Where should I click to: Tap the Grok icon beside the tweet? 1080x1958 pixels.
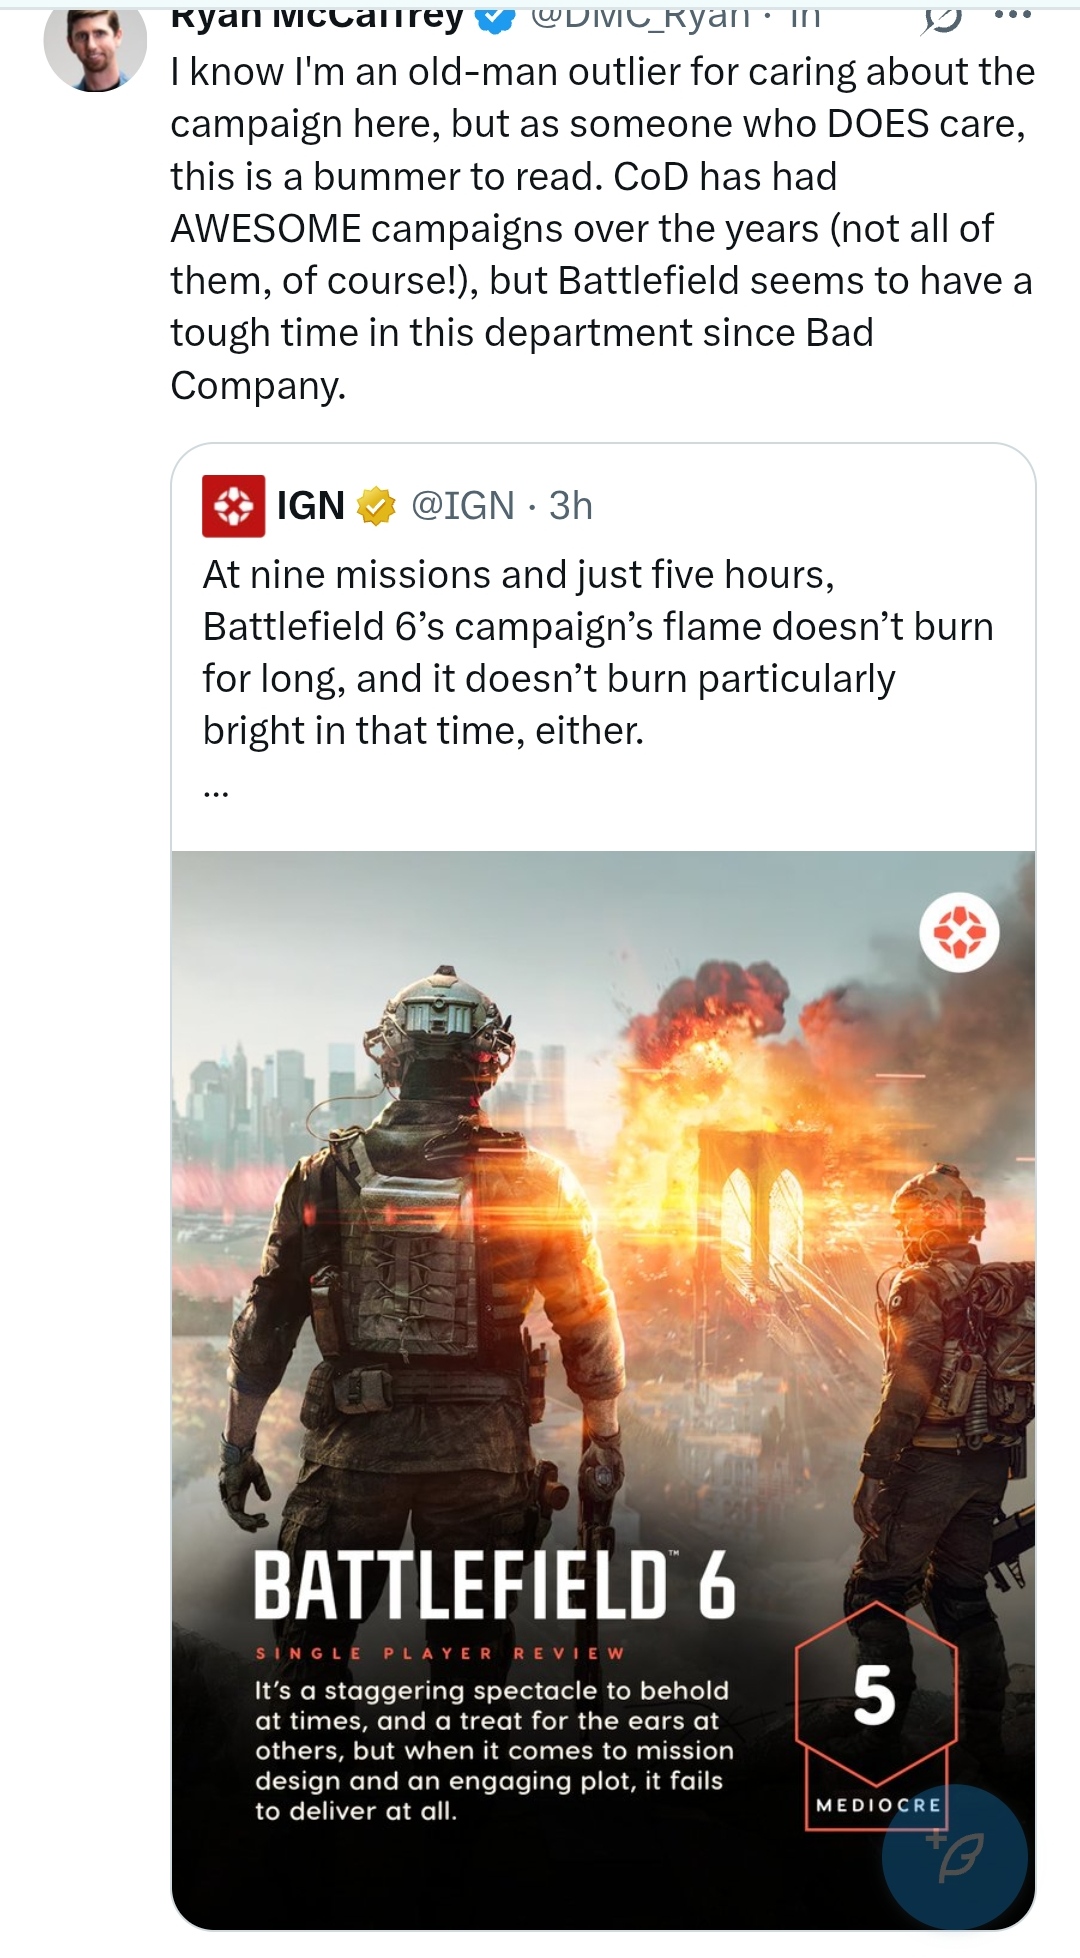(941, 18)
